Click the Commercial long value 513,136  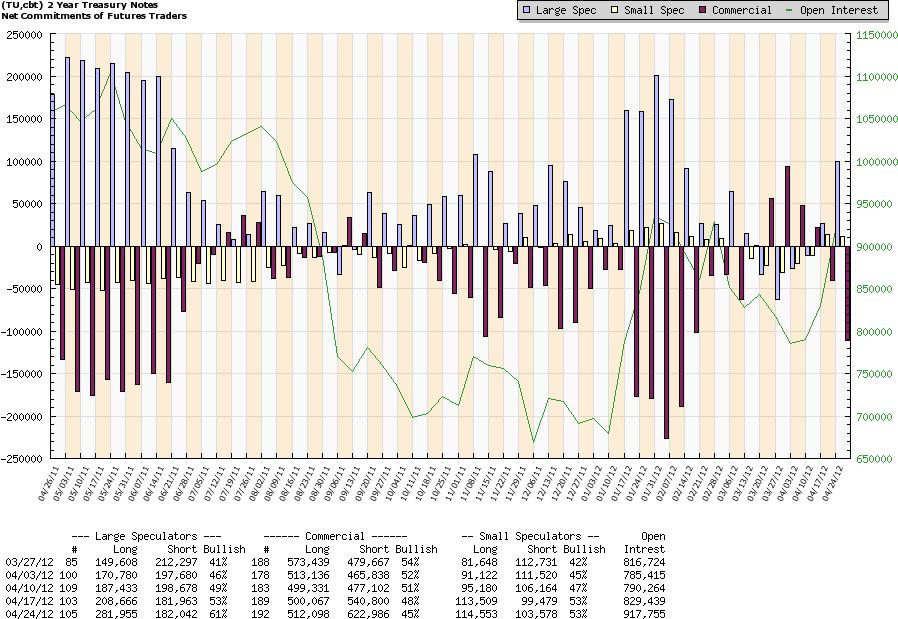coord(308,575)
